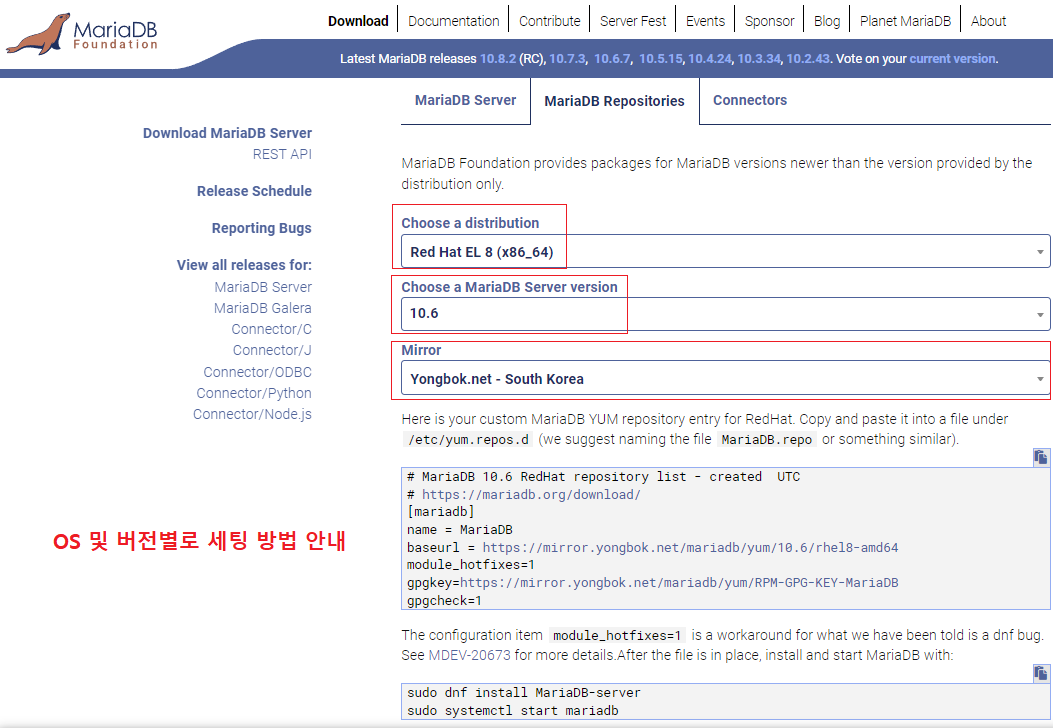Screen dimensions: 1053x728
Task: View releases for Connector/Node.js
Action: coord(253,414)
